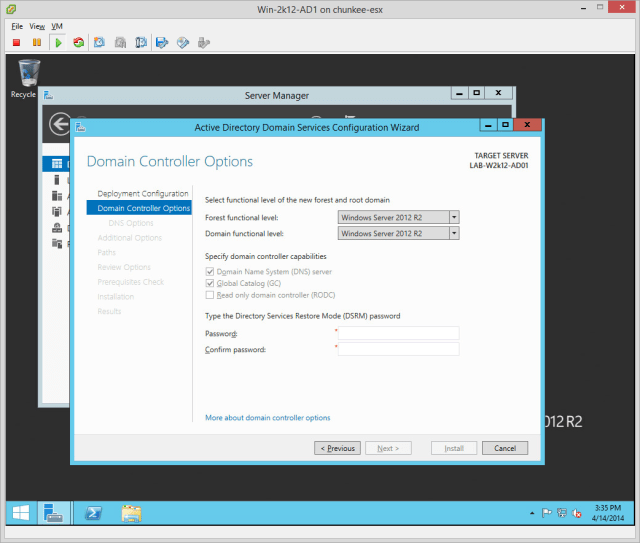The height and width of the screenshot is (543, 640).
Task: Maximize the AD DS Configuration Wizard
Action: coord(505,125)
